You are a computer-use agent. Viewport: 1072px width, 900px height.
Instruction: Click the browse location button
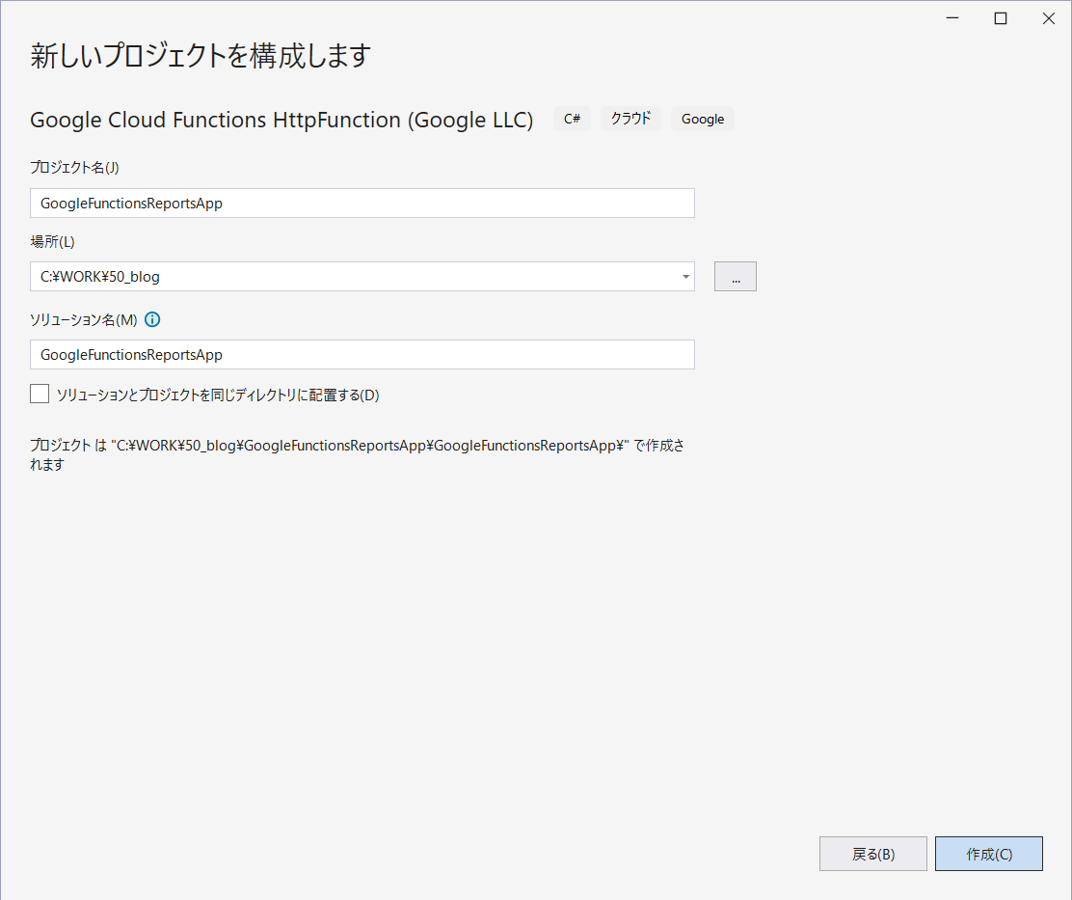(x=735, y=276)
